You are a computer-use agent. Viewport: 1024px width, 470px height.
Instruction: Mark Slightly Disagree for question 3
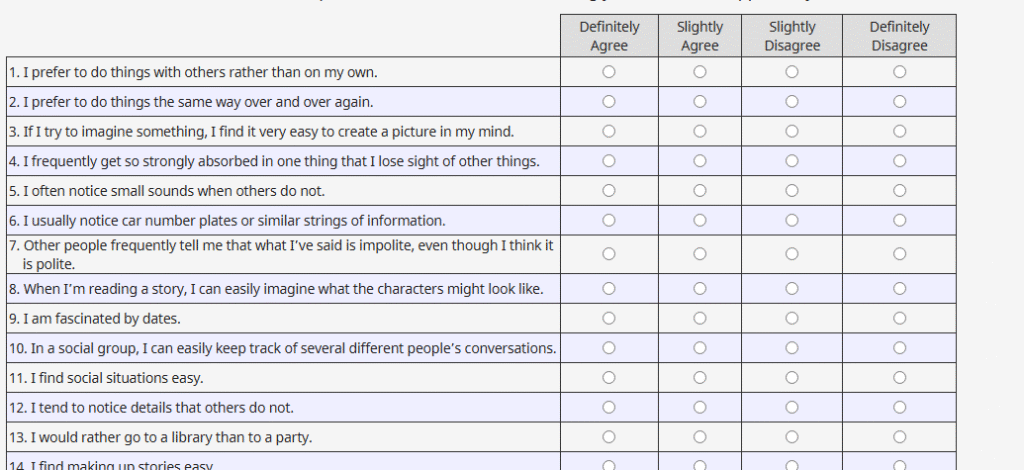pyautogui.click(x=792, y=131)
